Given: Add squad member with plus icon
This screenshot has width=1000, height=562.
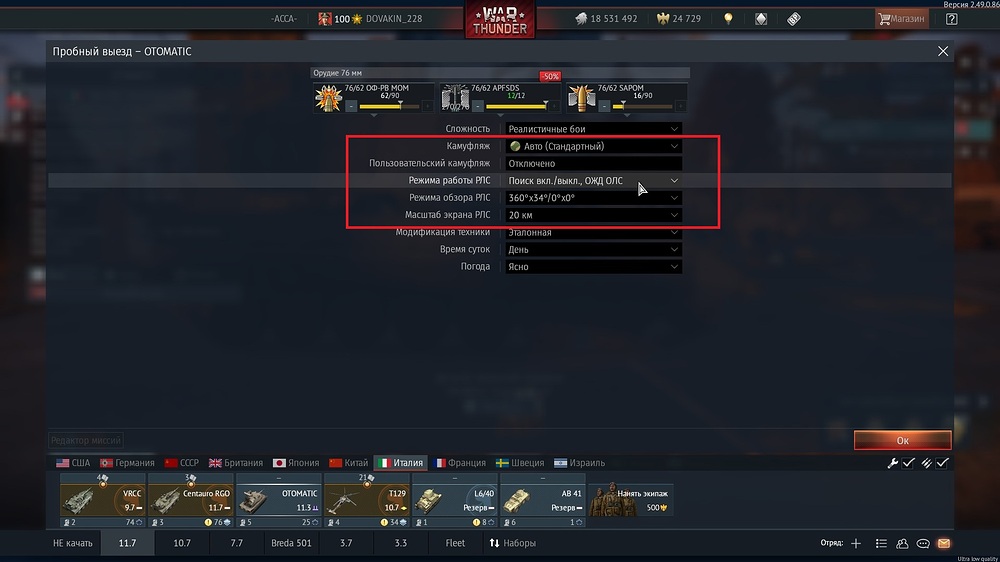Looking at the screenshot, I should (856, 544).
